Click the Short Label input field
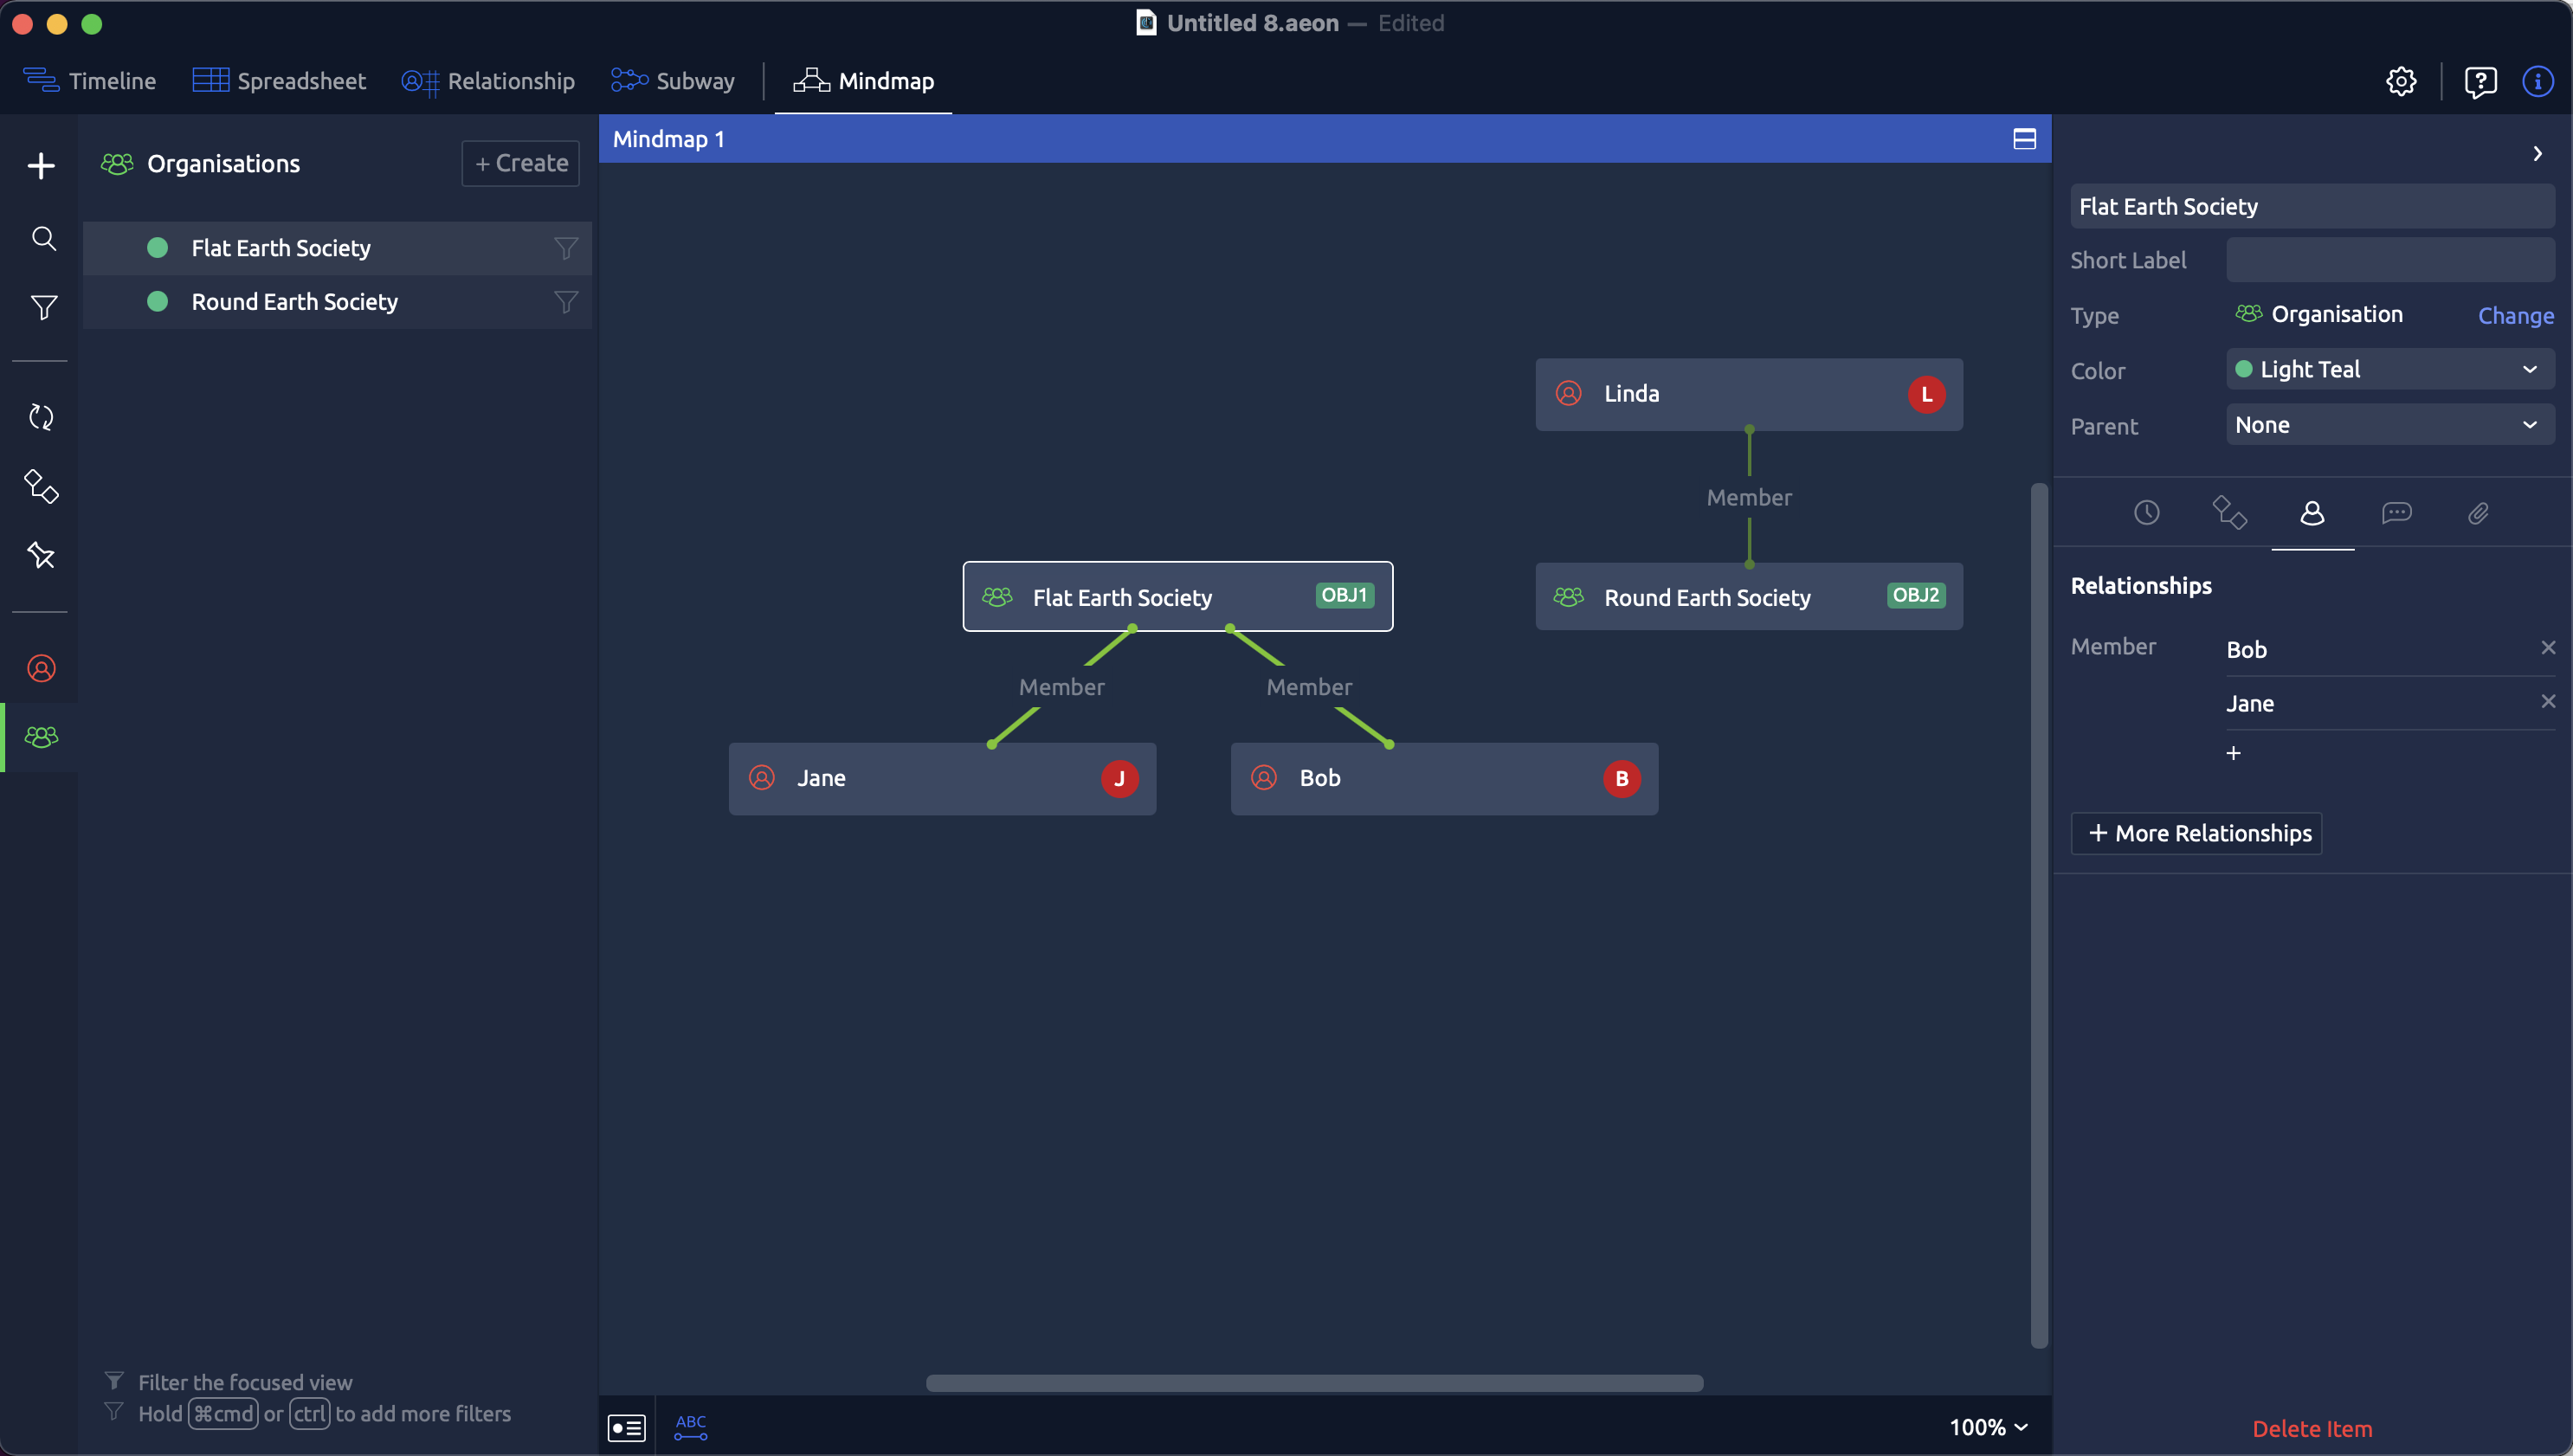 point(2390,260)
